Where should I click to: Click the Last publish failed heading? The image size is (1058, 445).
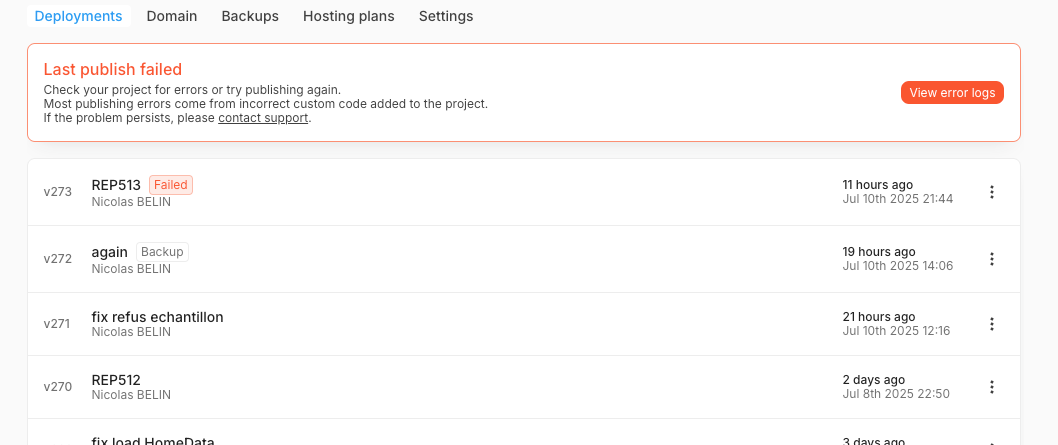pos(113,70)
